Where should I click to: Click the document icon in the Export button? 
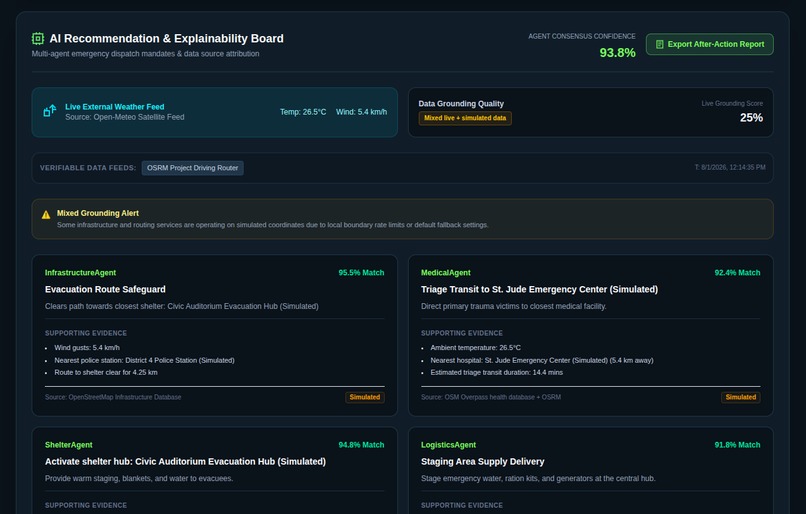pos(660,45)
